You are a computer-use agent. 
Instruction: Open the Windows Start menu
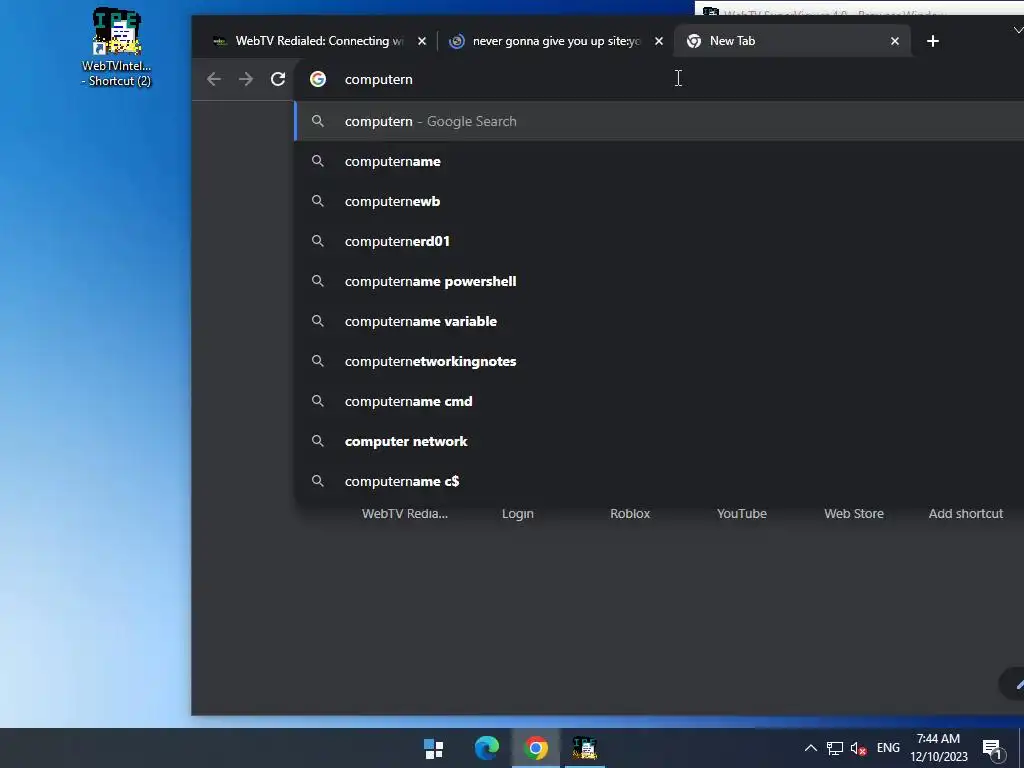point(434,748)
